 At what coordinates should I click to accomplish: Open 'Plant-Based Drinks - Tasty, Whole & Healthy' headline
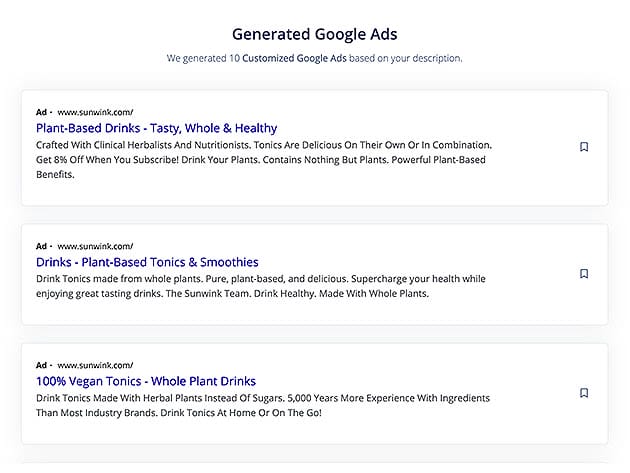[156, 128]
